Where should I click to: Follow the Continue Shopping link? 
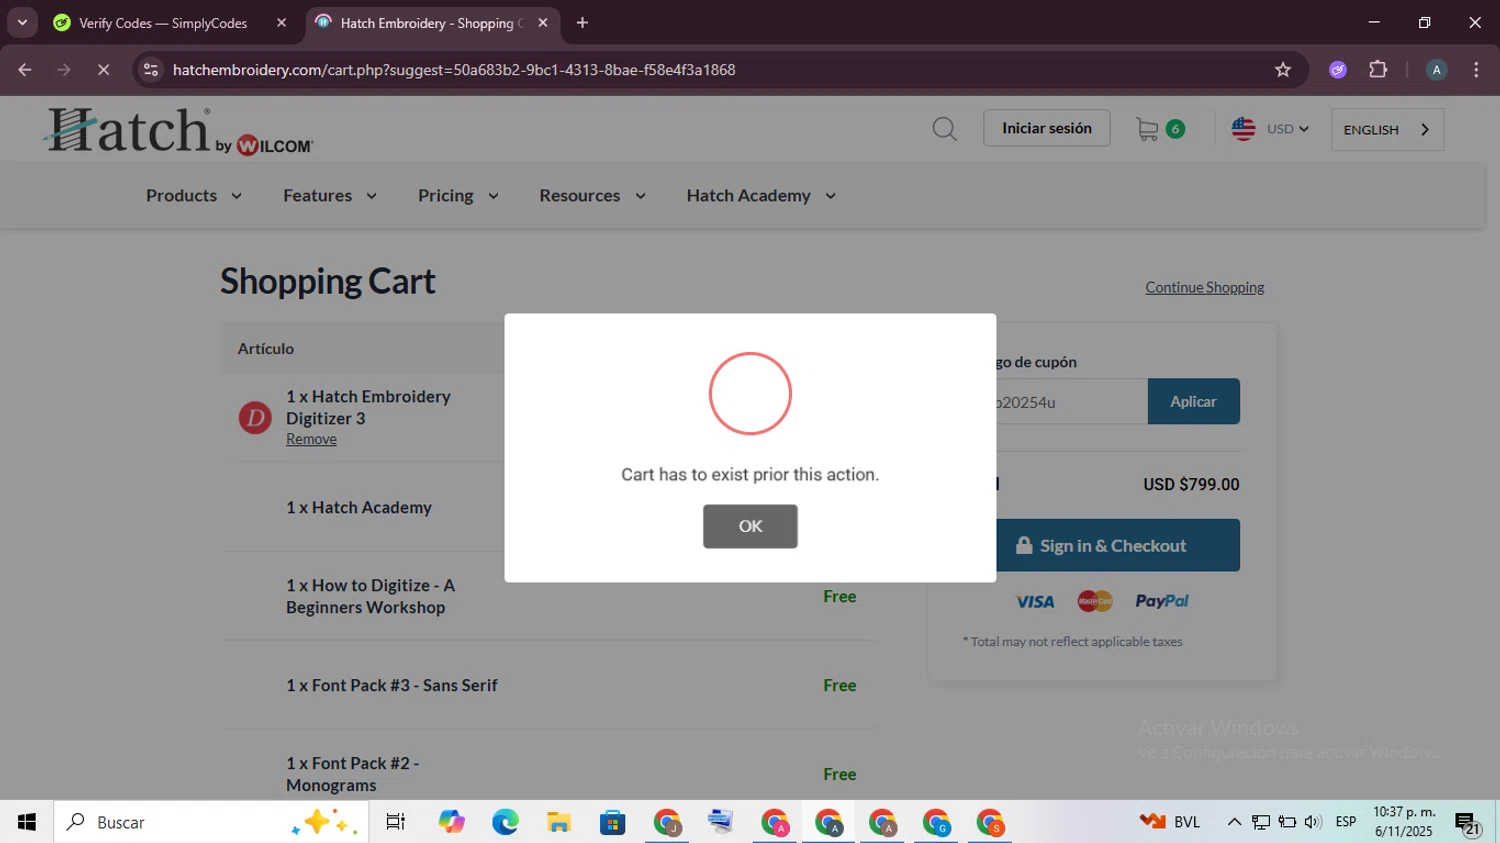tap(1204, 287)
